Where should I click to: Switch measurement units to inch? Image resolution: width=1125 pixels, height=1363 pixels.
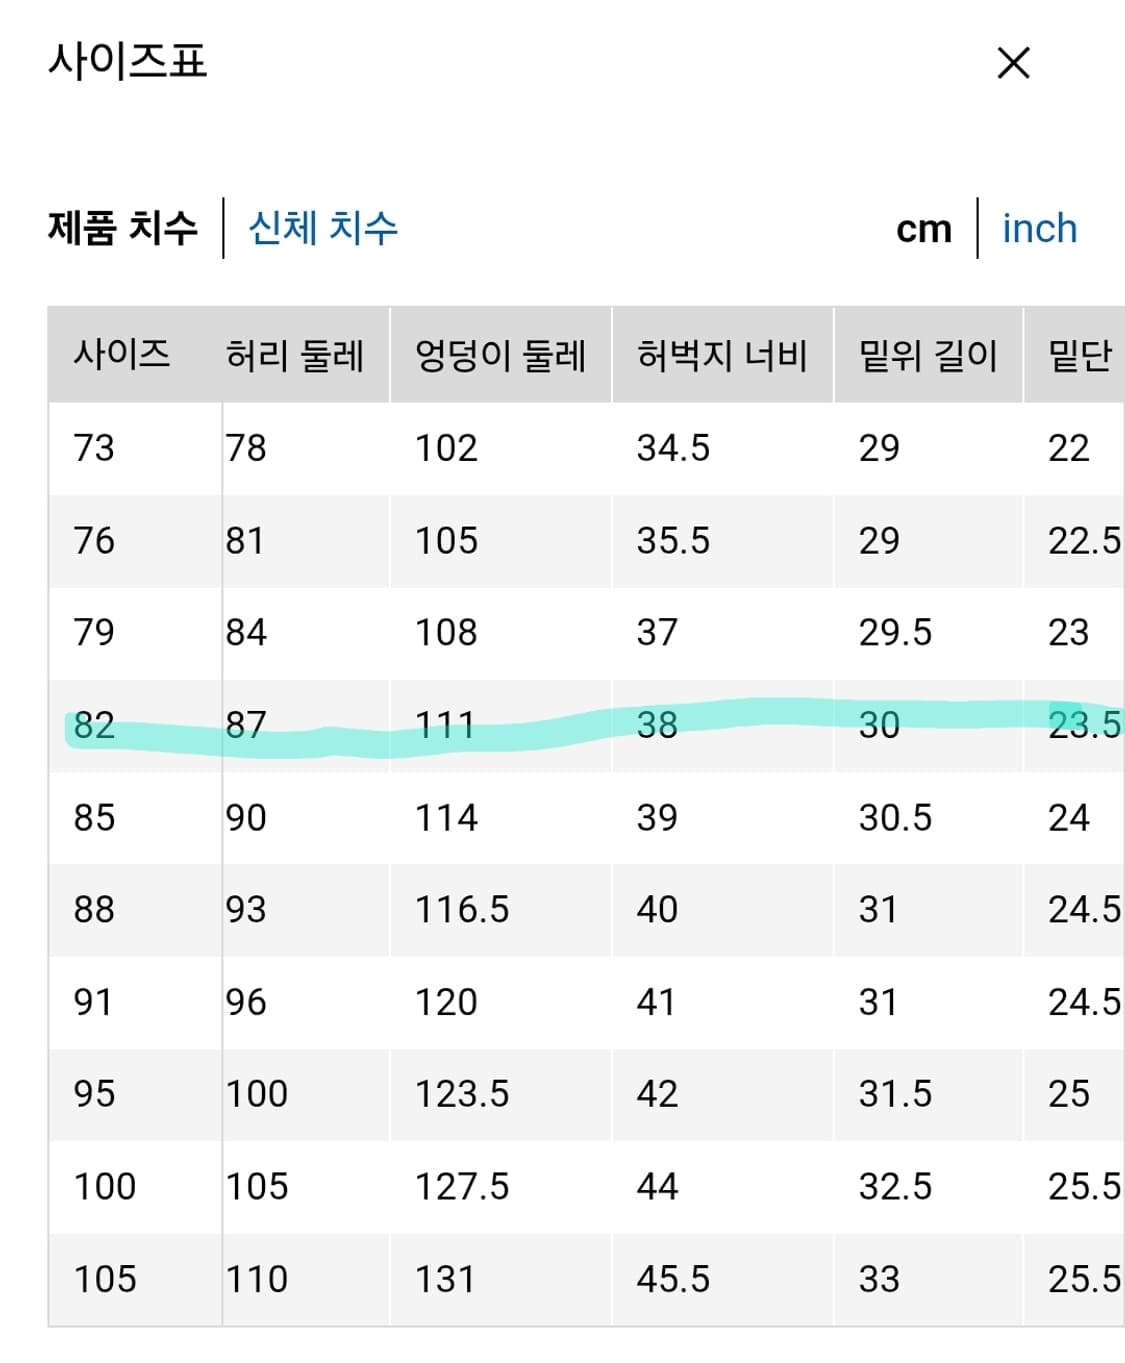click(x=1039, y=229)
